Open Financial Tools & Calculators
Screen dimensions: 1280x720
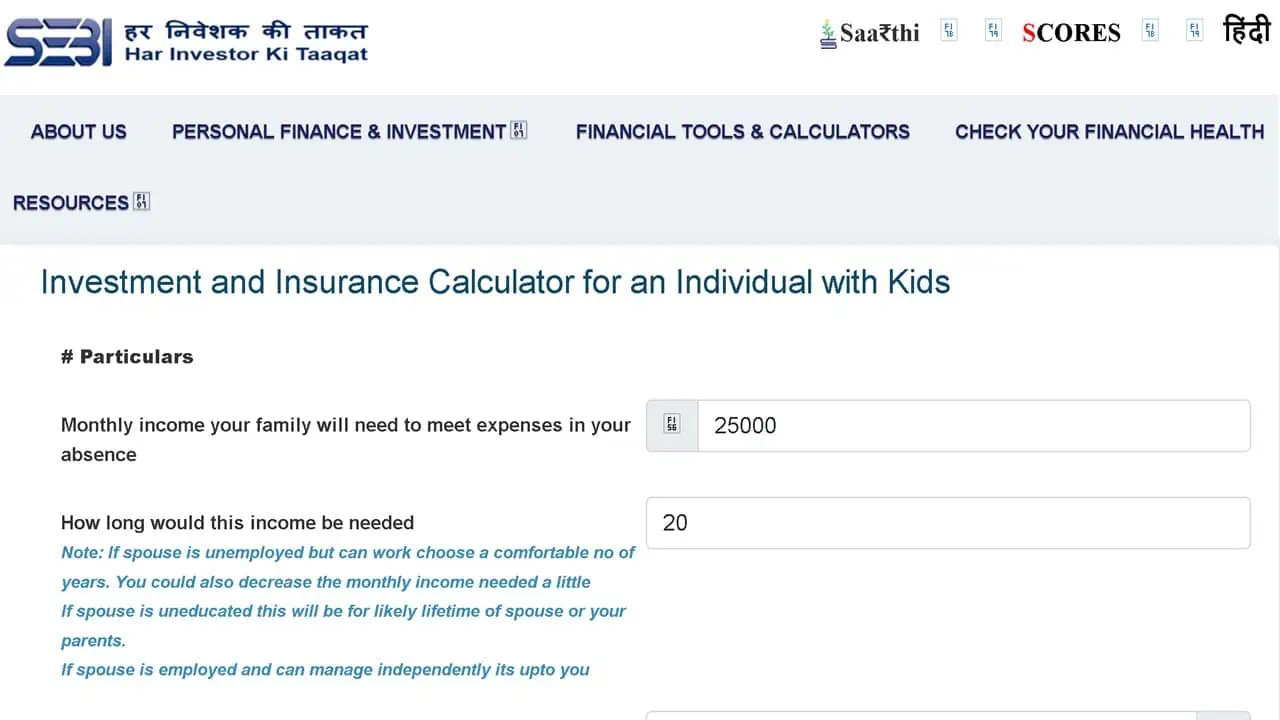(742, 131)
